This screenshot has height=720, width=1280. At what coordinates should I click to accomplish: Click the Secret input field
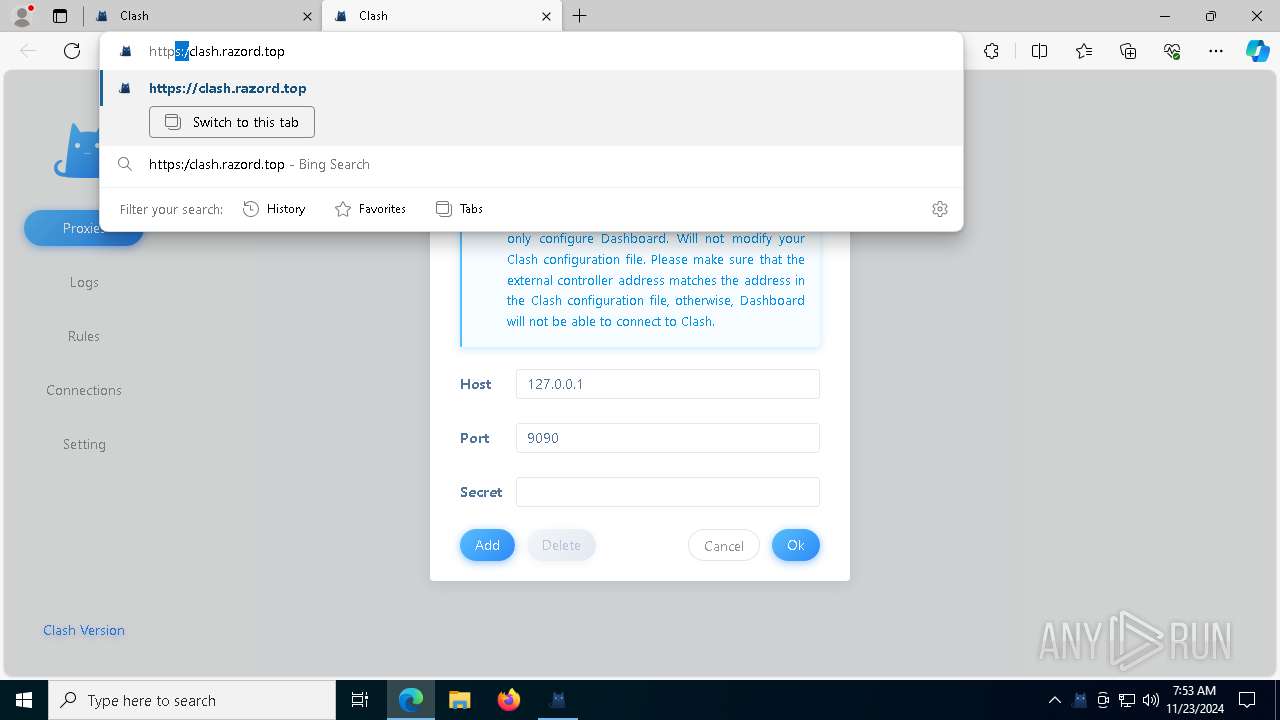tap(668, 492)
